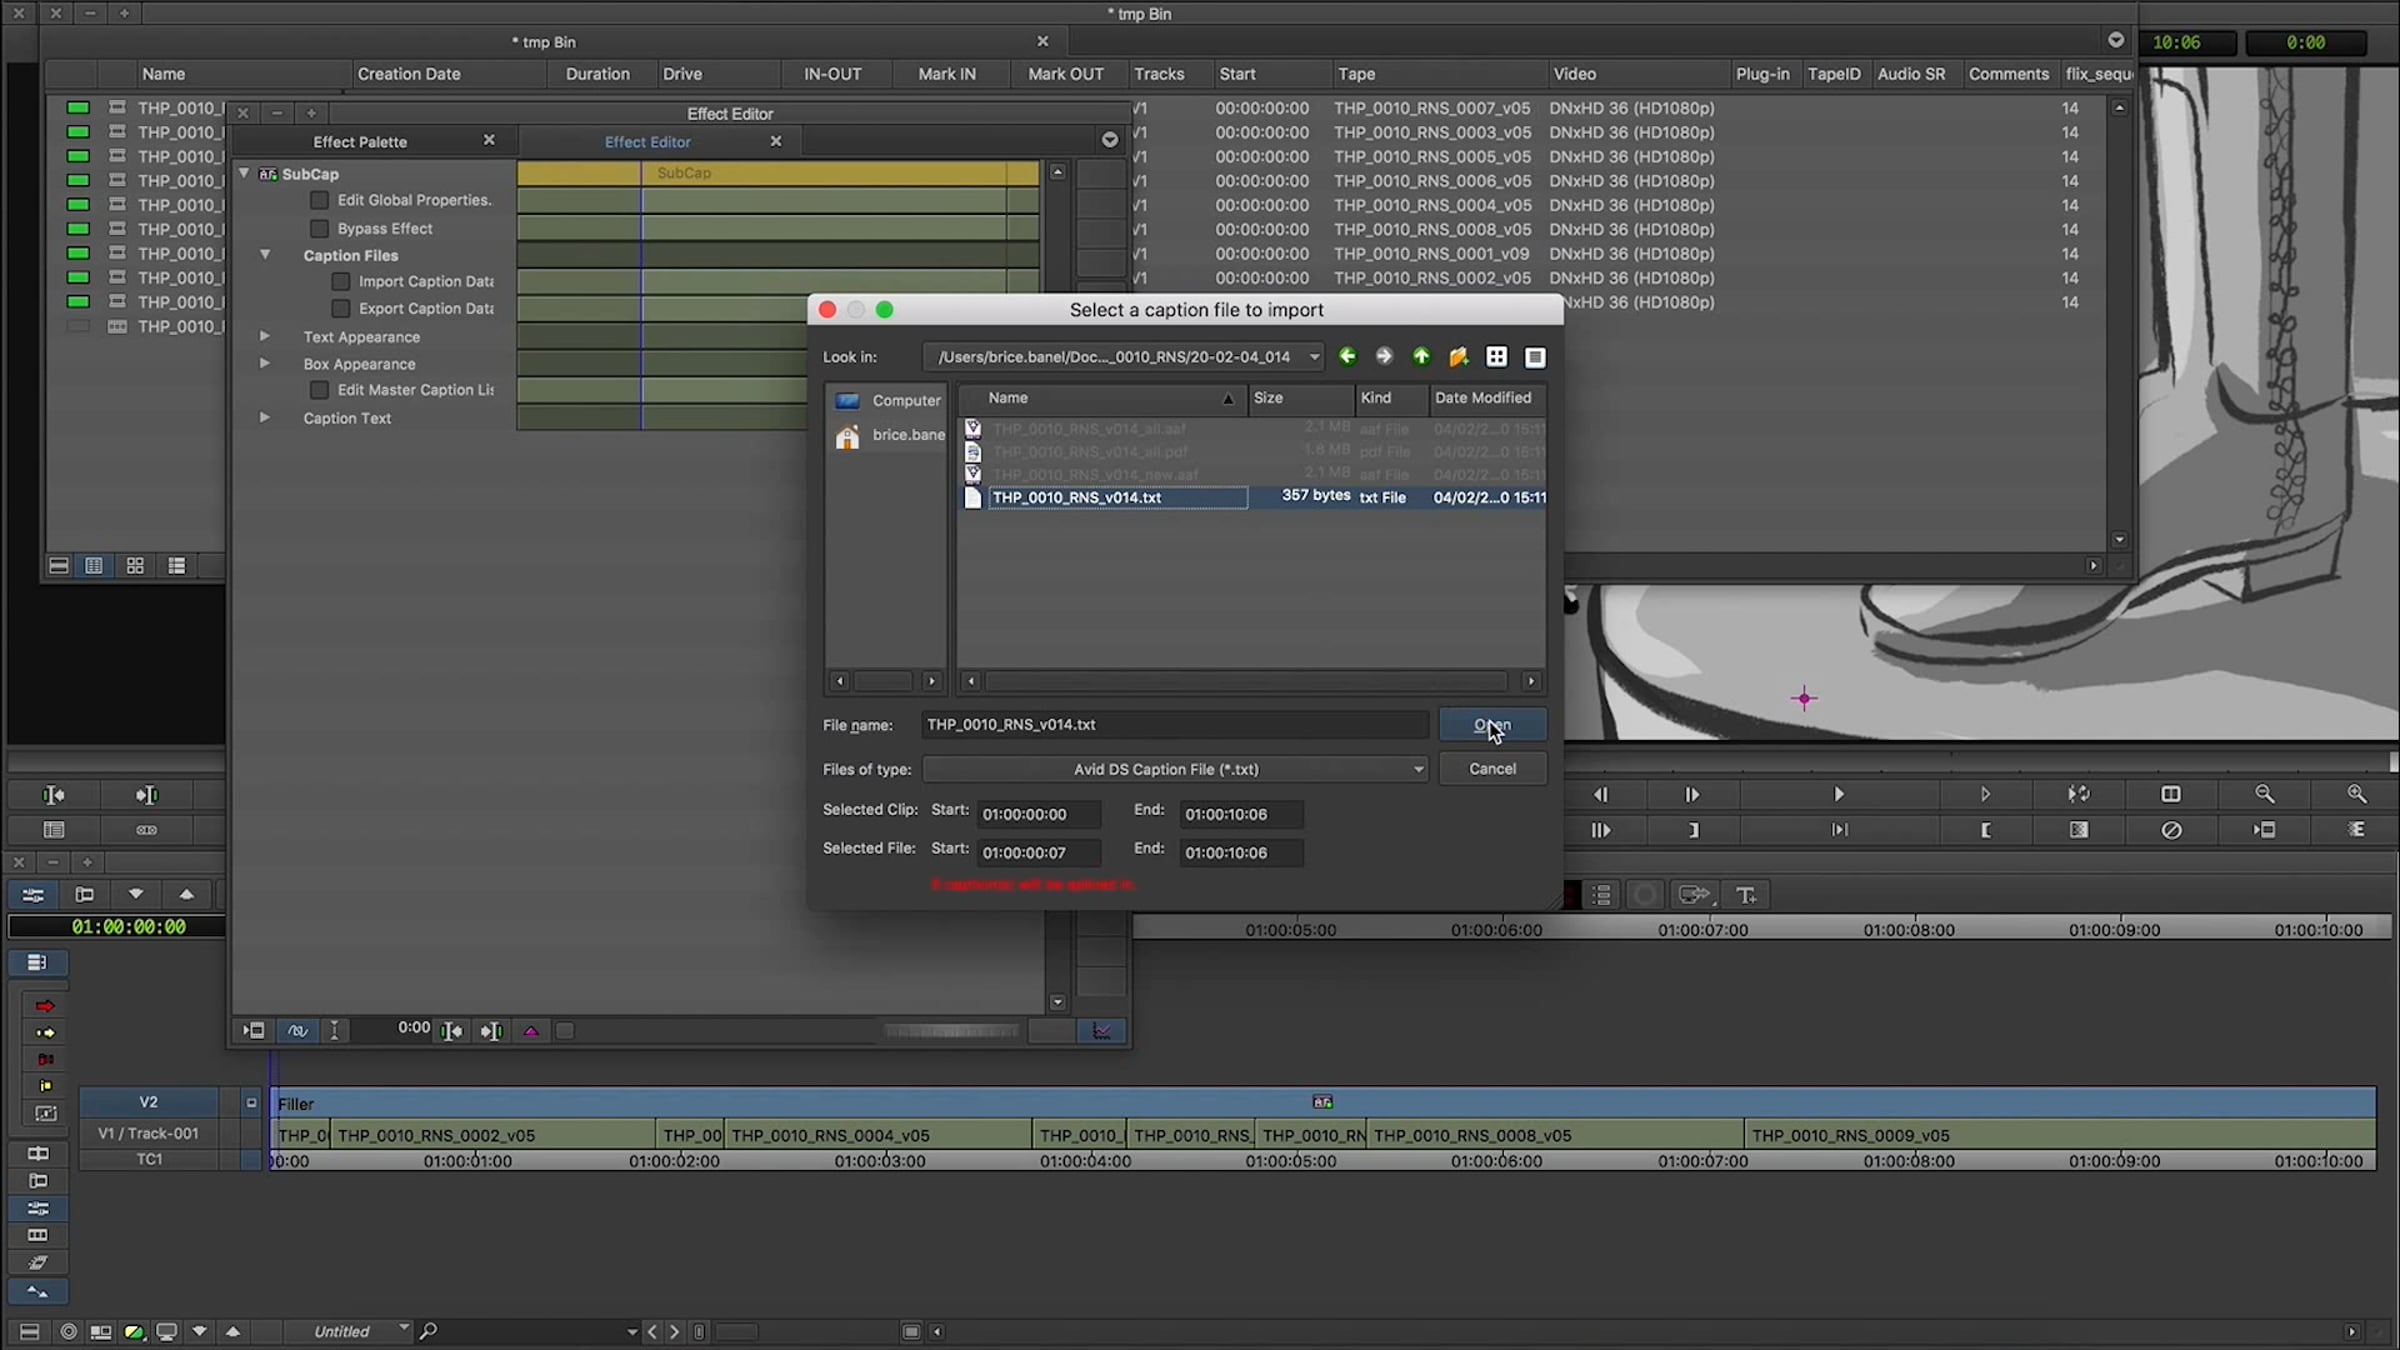This screenshot has height=1350, width=2400.
Task: Create a new folder in dialog
Action: pyautogui.click(x=1458, y=357)
